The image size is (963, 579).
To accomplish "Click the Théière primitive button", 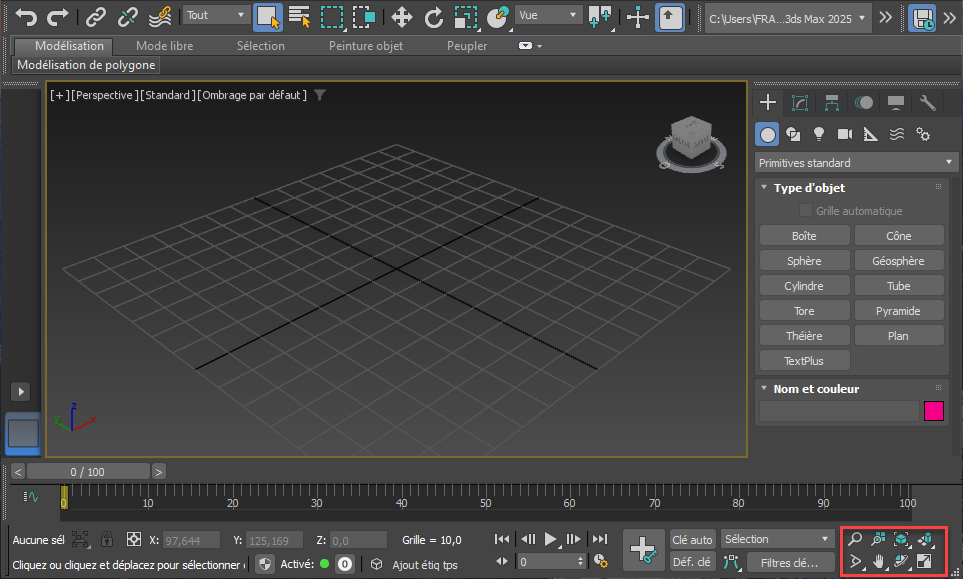I will coord(804,336).
